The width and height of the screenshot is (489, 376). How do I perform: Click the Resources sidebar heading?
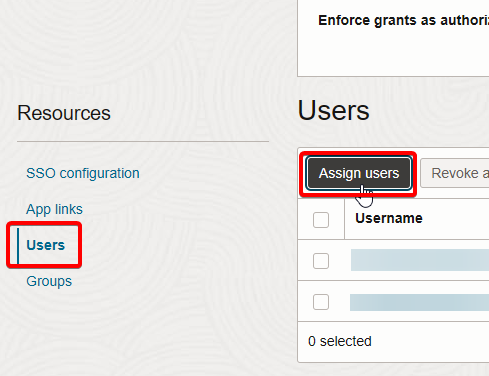click(x=64, y=113)
